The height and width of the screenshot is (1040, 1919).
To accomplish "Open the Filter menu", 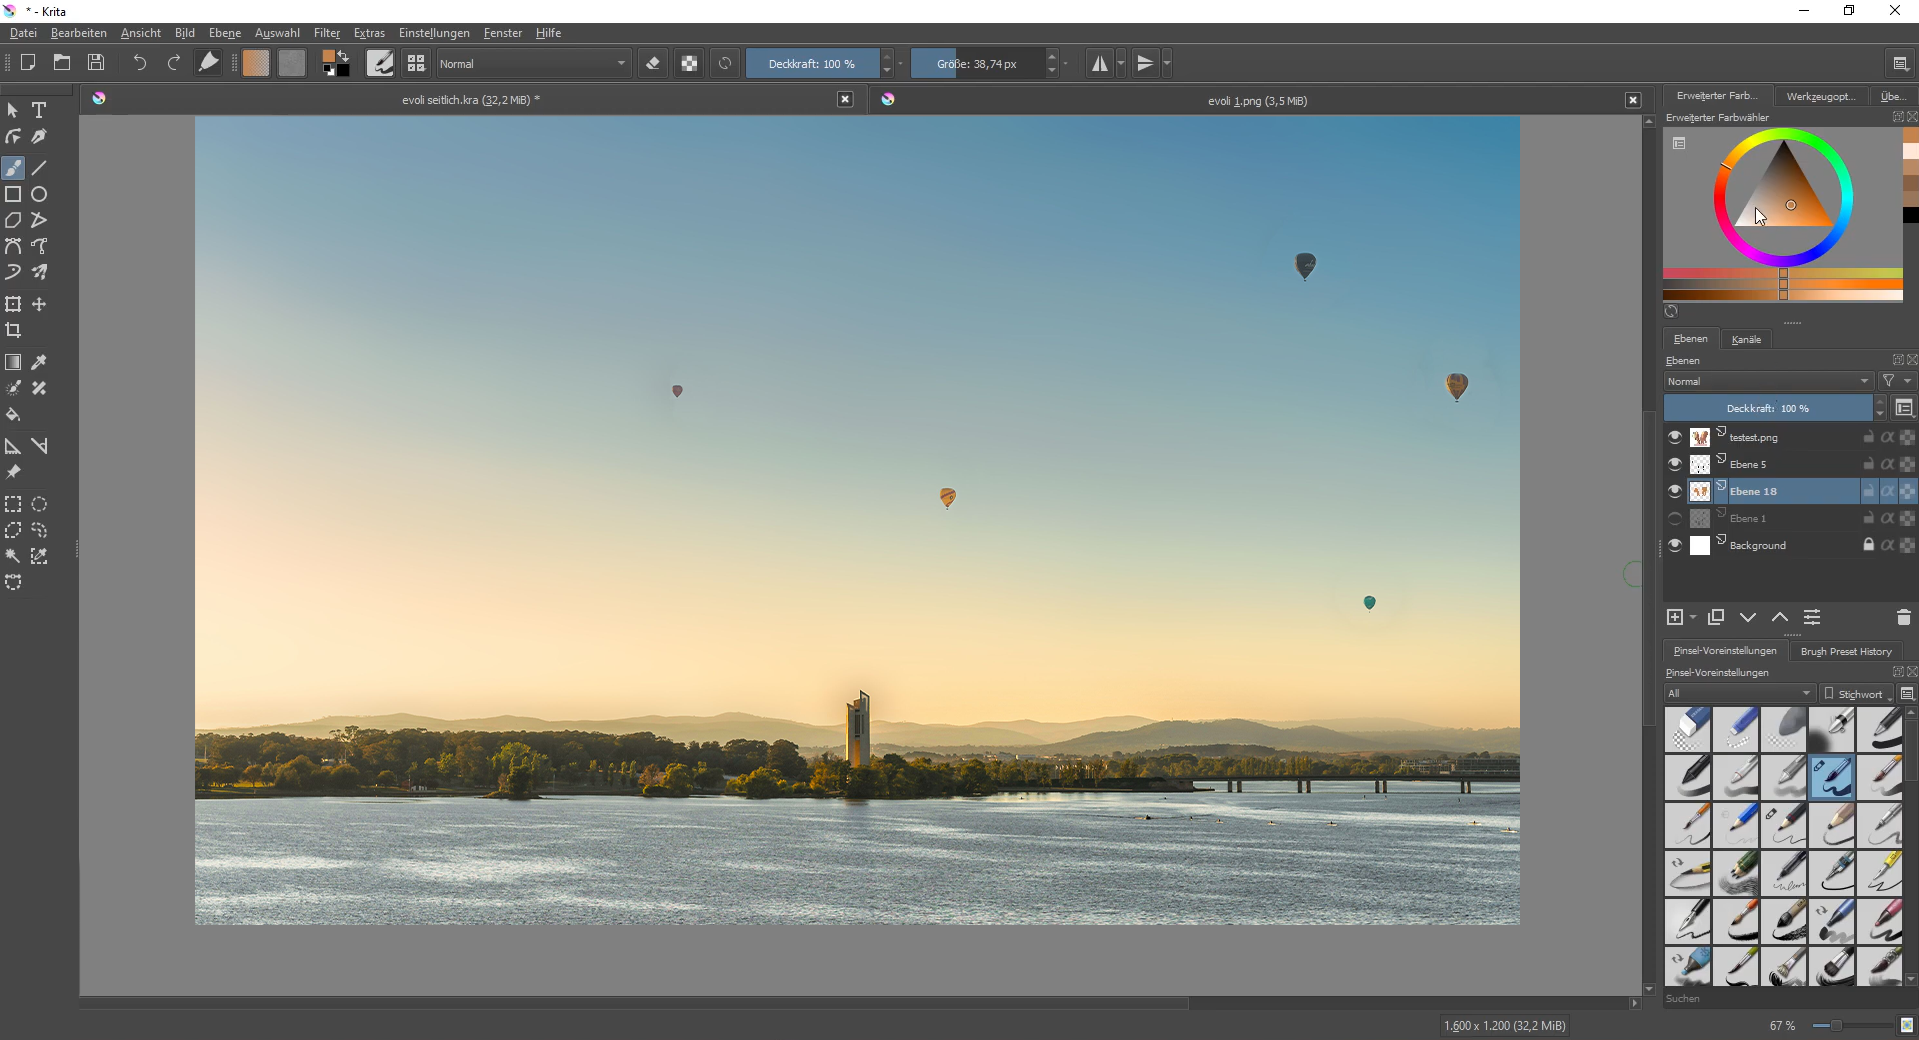I will (326, 33).
